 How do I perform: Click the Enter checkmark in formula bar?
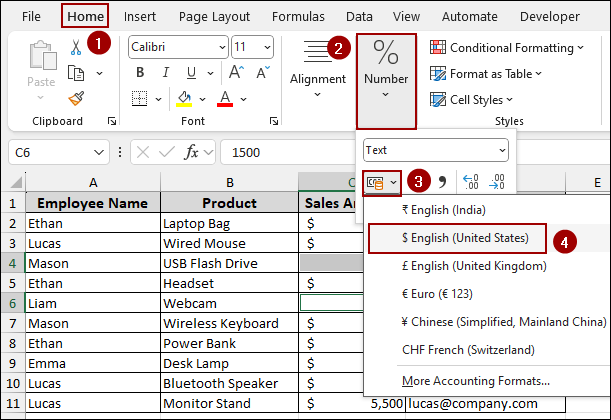(x=167, y=152)
